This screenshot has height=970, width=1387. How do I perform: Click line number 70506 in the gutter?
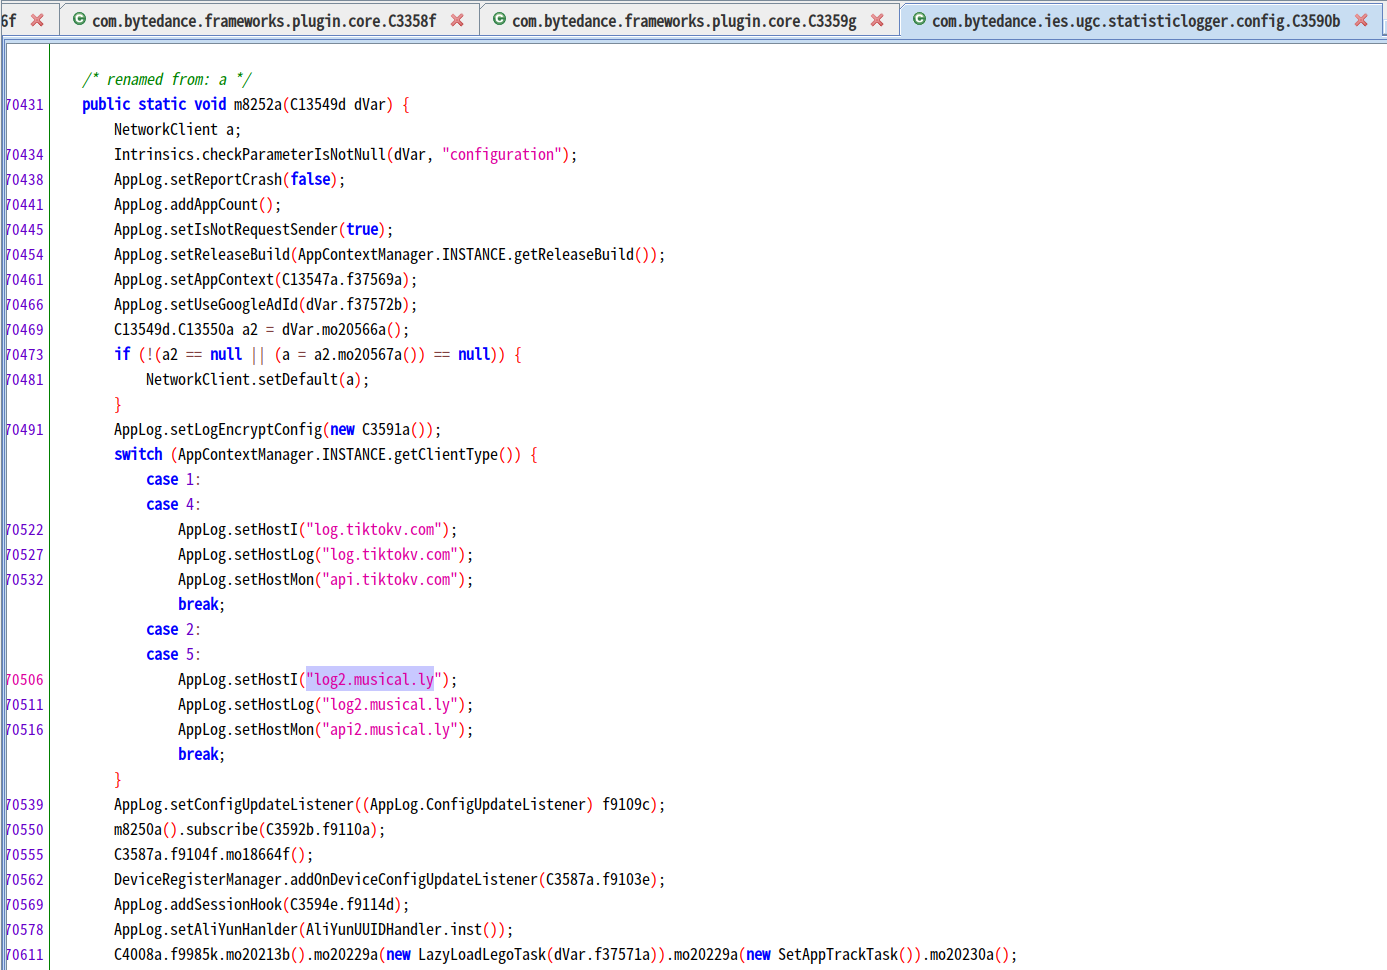24,680
